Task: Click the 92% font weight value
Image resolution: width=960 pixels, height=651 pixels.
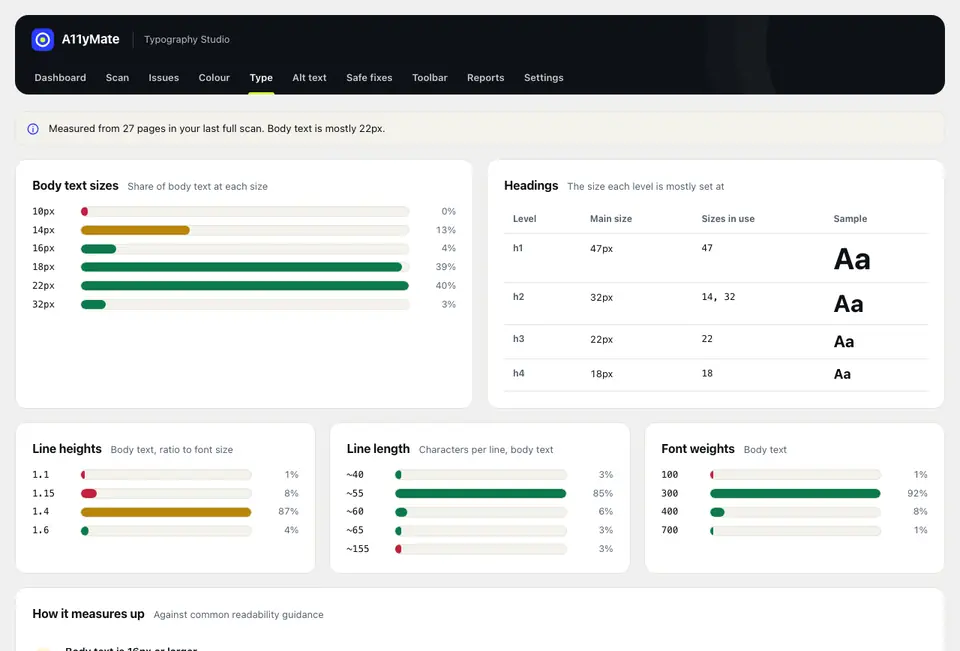Action: click(x=917, y=493)
